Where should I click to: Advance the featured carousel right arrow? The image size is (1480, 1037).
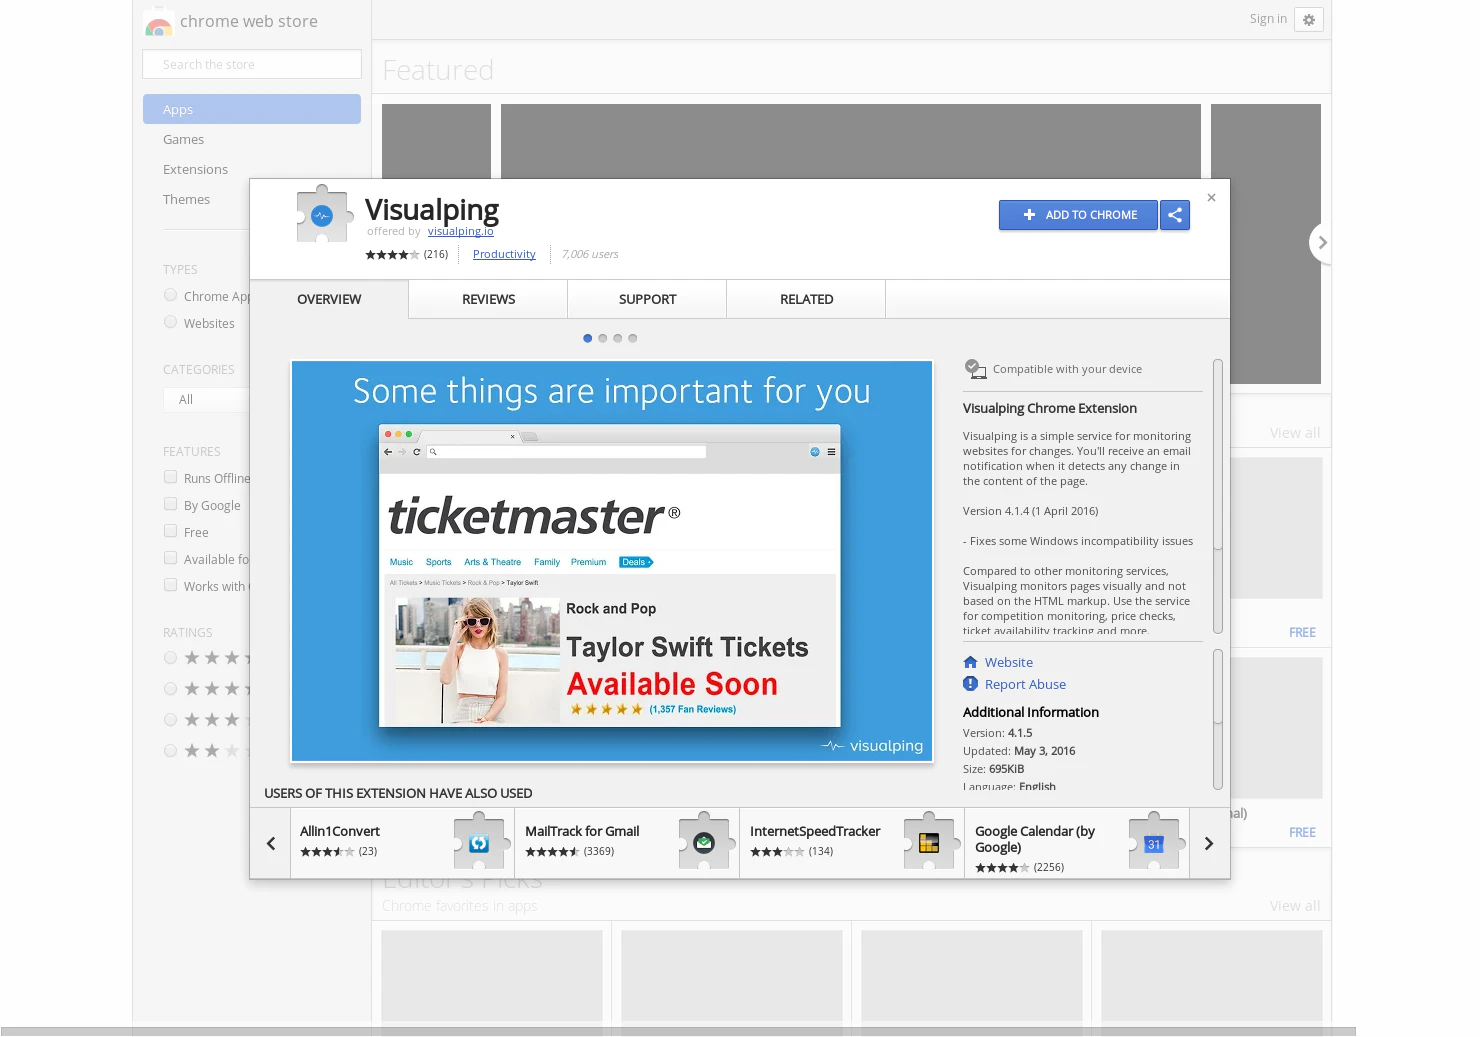click(x=1321, y=243)
